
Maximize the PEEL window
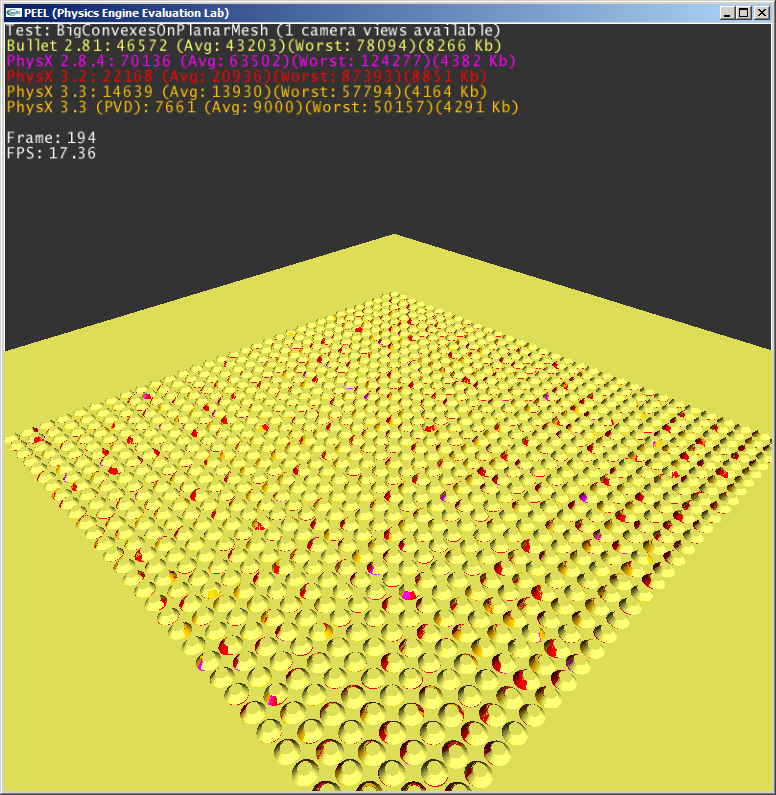[744, 13]
